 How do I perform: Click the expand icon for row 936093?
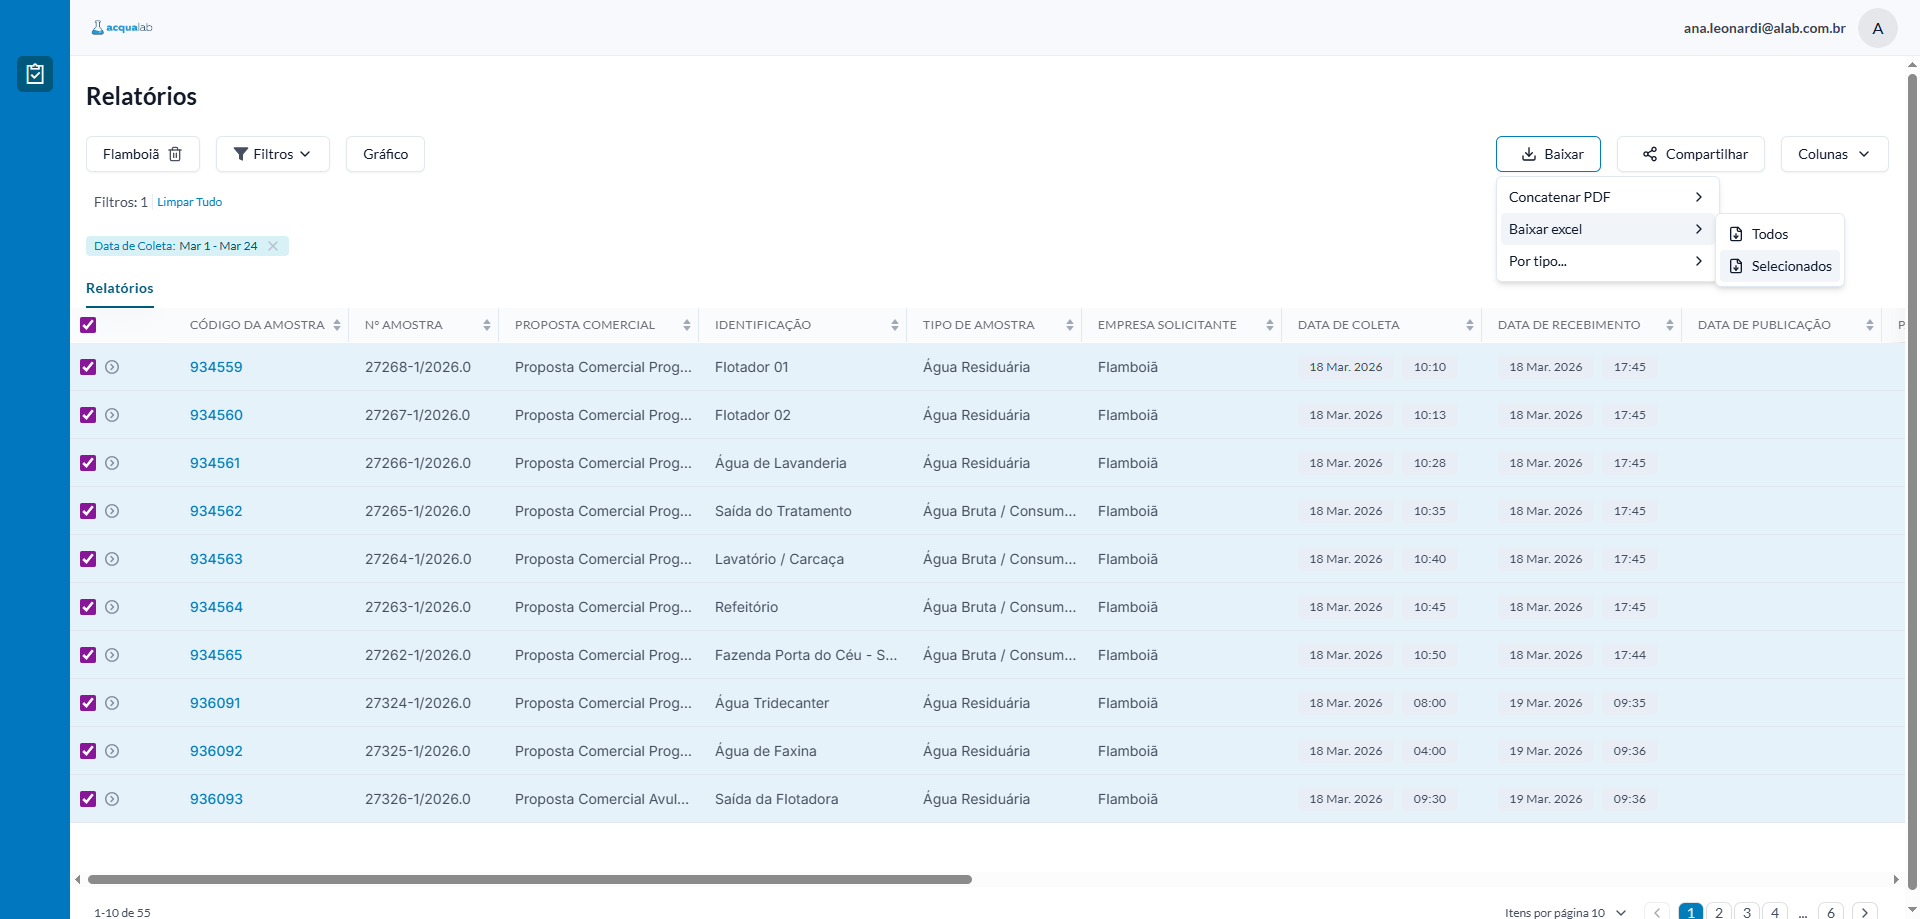(x=112, y=799)
